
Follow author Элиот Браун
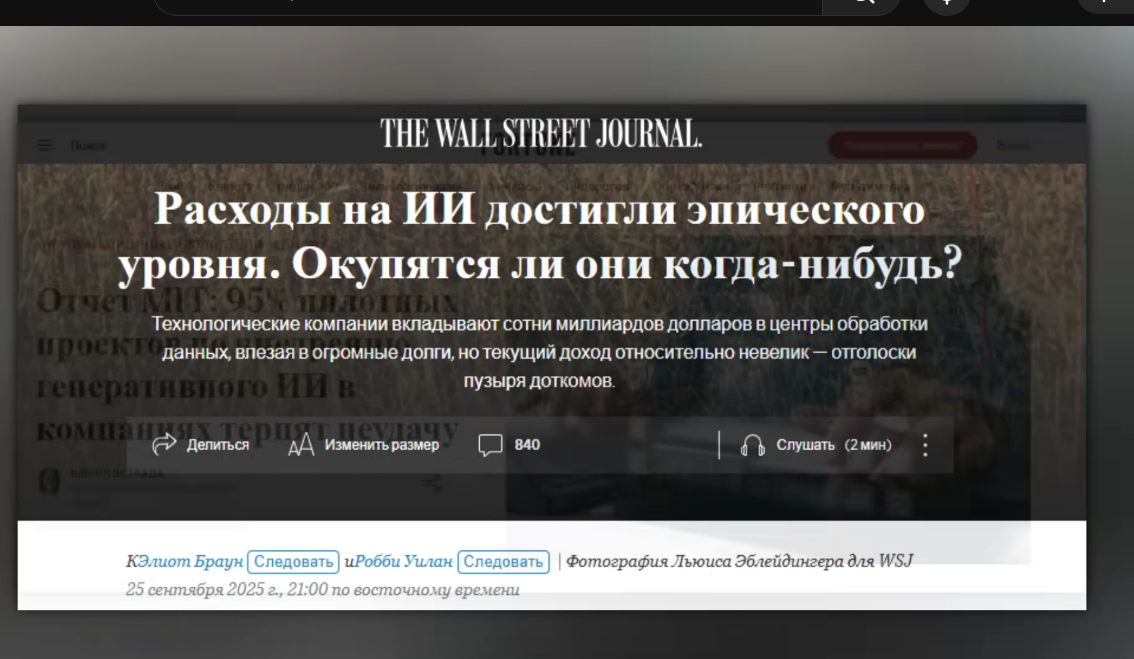(x=293, y=561)
